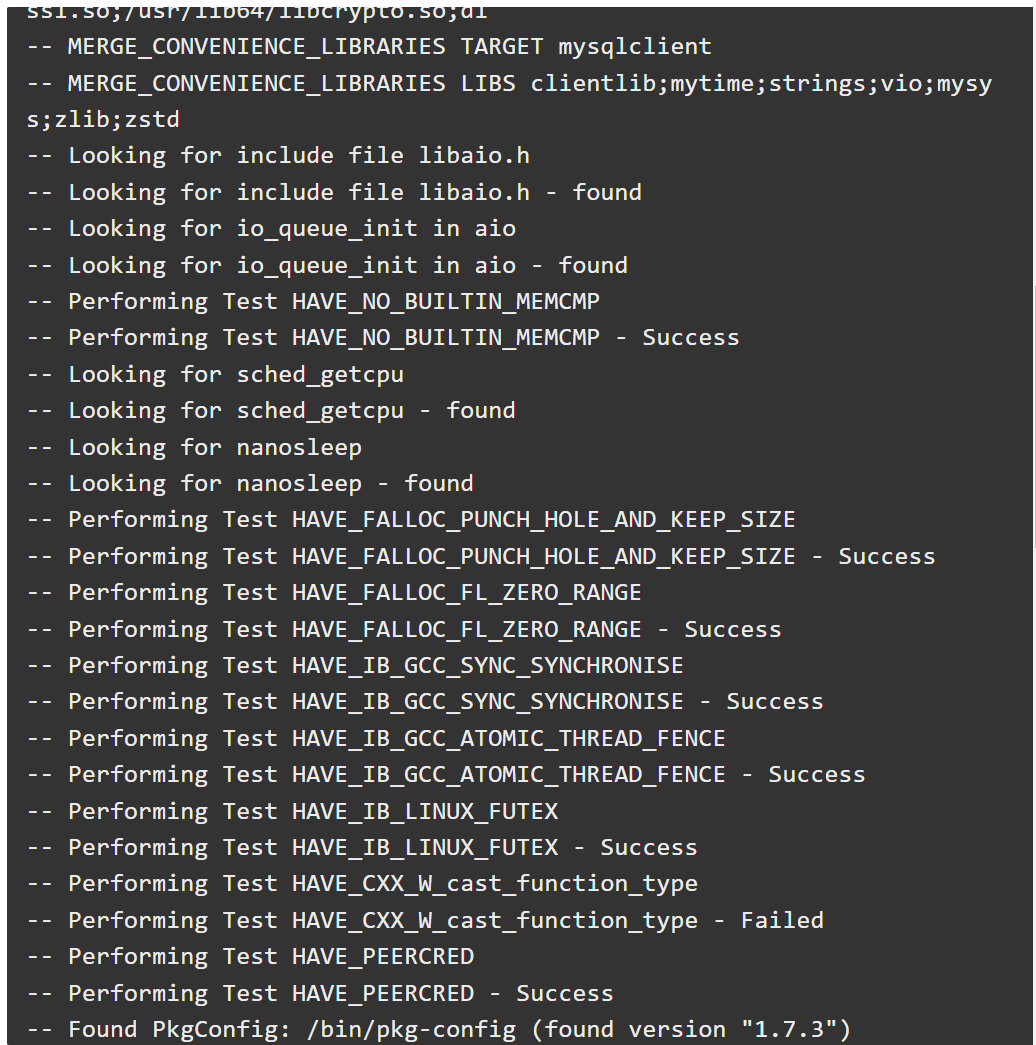Image resolution: width=1036 pixels, height=1045 pixels.
Task: Click 'HAVE_FALLOC_PUNCH_HOLE_AND_KEEP_SIZE - Success' line
Action: (x=481, y=556)
